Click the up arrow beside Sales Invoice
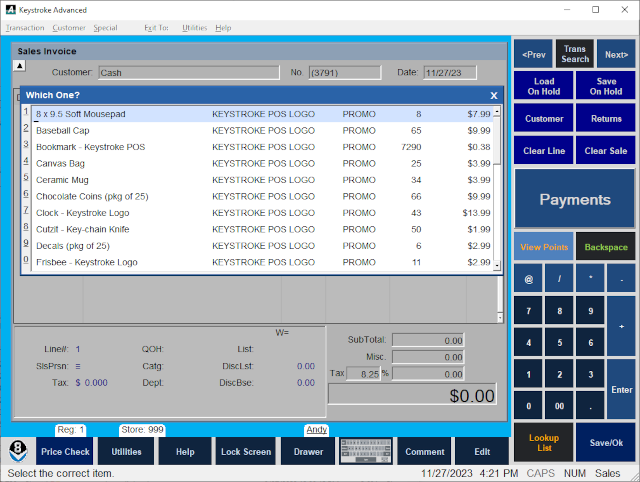The width and height of the screenshot is (640, 482). [x=19, y=66]
